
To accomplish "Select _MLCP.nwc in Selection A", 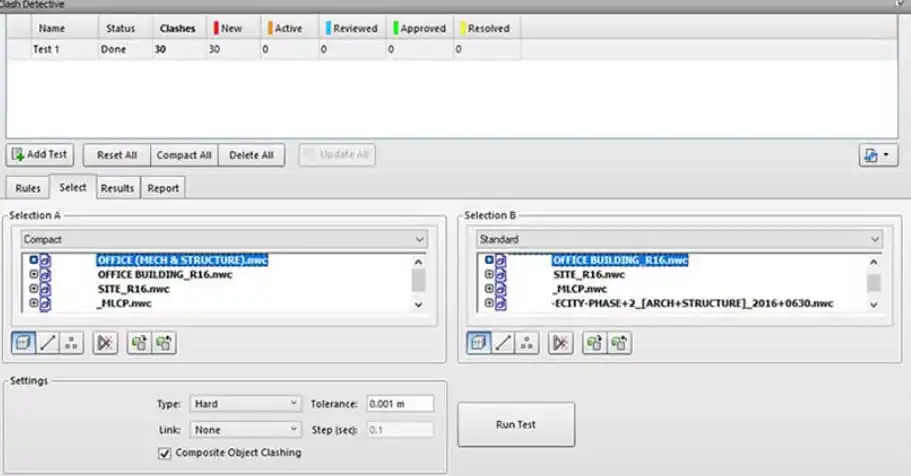I will pos(124,303).
